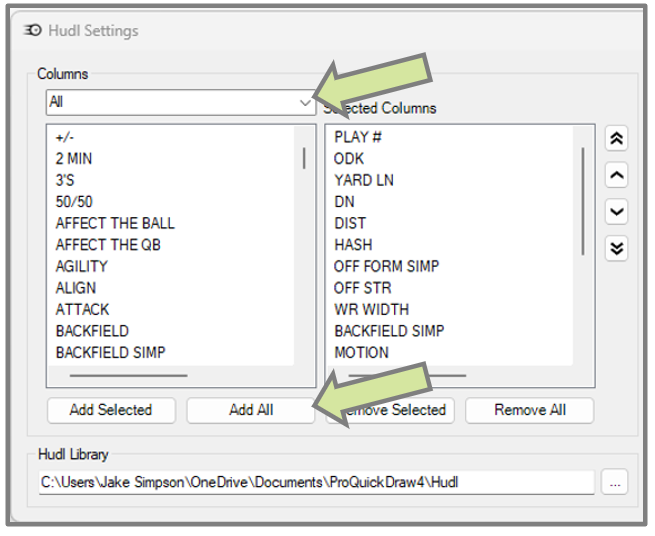Move selected column up one position
Viewport: 655px width, 536px height.
617,176
